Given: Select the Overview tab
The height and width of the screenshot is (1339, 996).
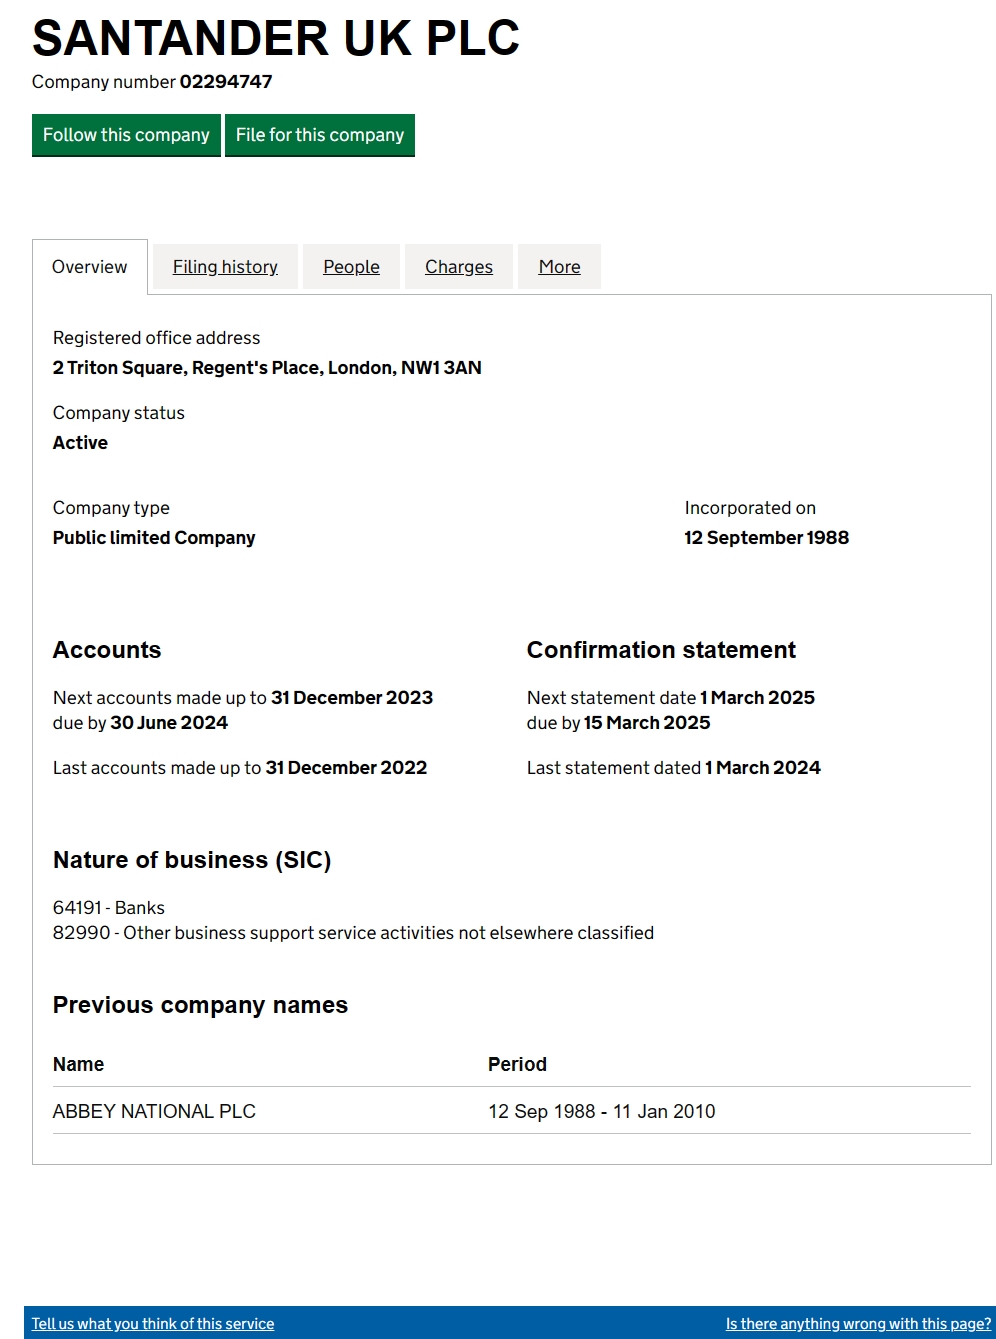Looking at the screenshot, I should (x=90, y=267).
